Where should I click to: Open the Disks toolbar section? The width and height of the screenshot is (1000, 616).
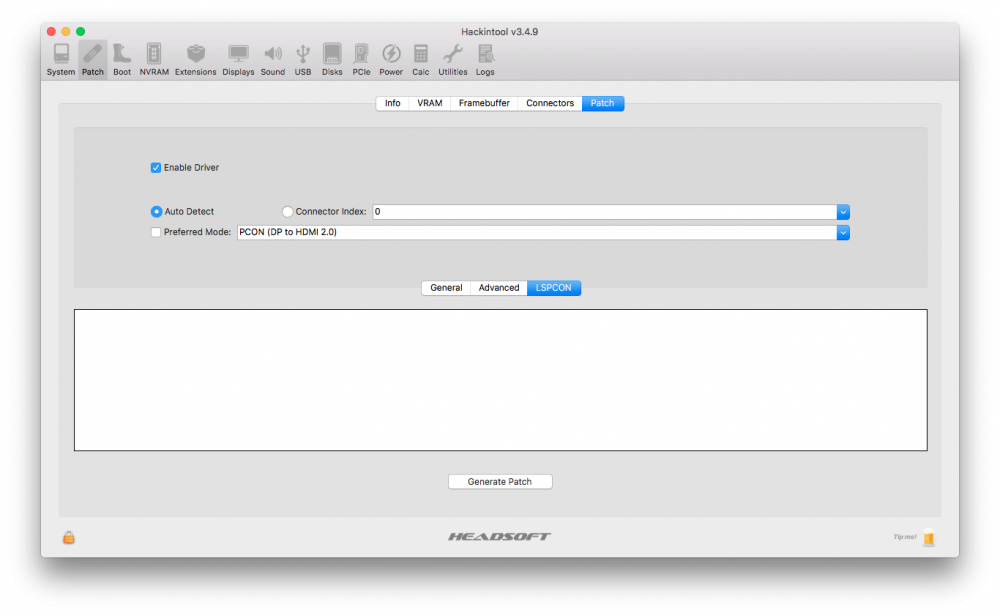click(332, 60)
